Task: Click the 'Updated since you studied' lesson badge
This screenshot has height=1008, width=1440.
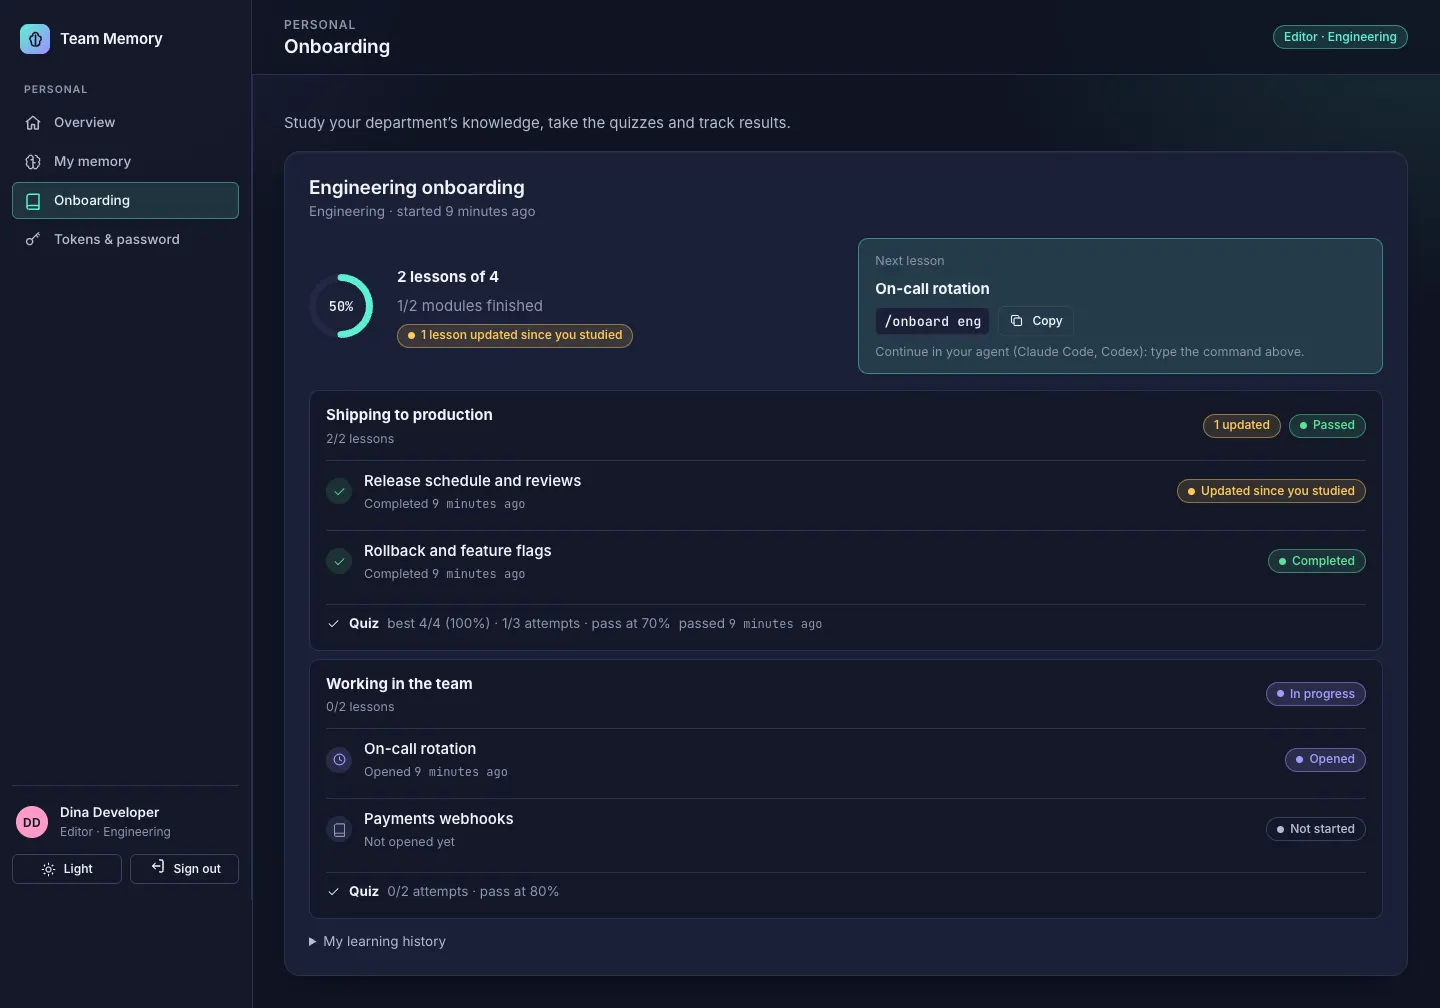Action: [1271, 491]
